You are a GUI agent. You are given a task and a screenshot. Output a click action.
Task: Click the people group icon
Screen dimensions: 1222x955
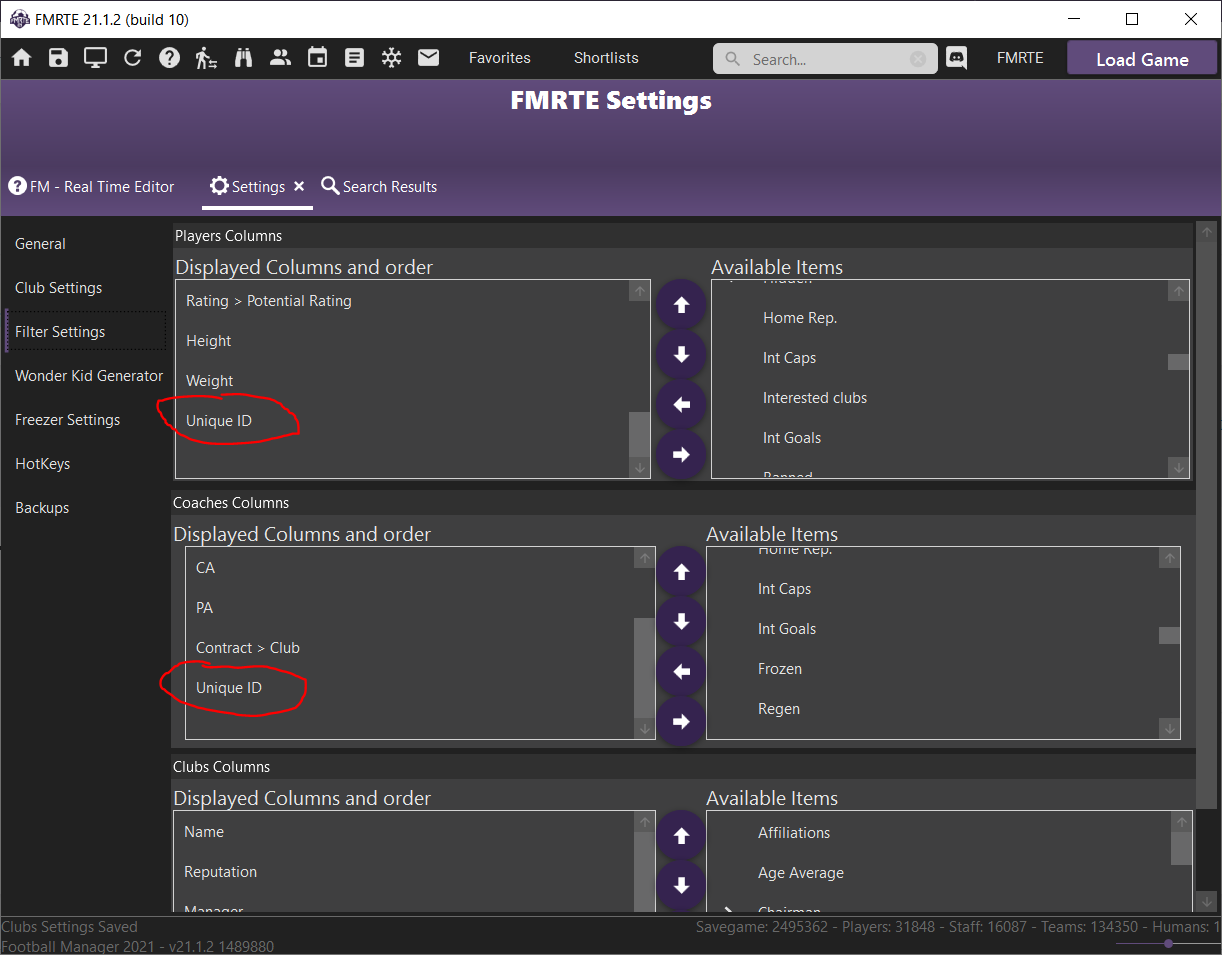pos(280,58)
